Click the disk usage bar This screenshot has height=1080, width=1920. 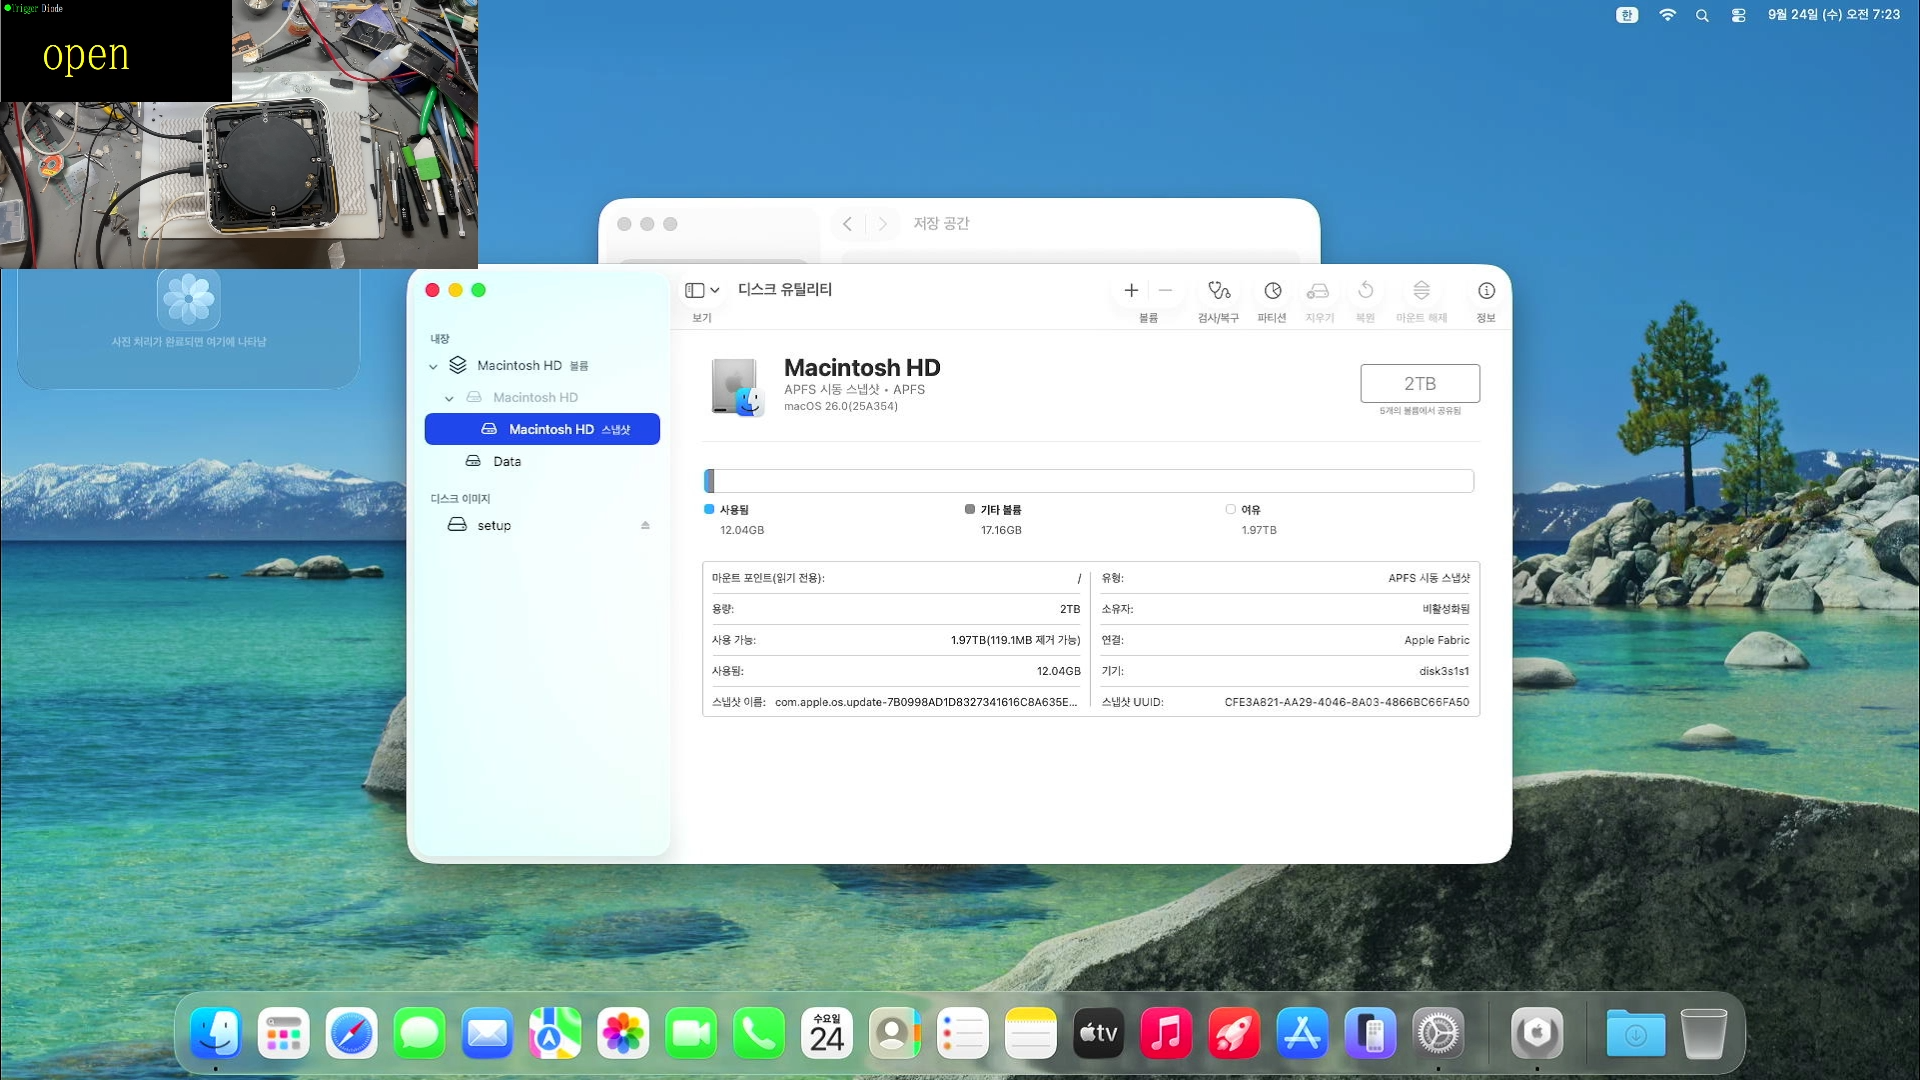click(x=1088, y=481)
